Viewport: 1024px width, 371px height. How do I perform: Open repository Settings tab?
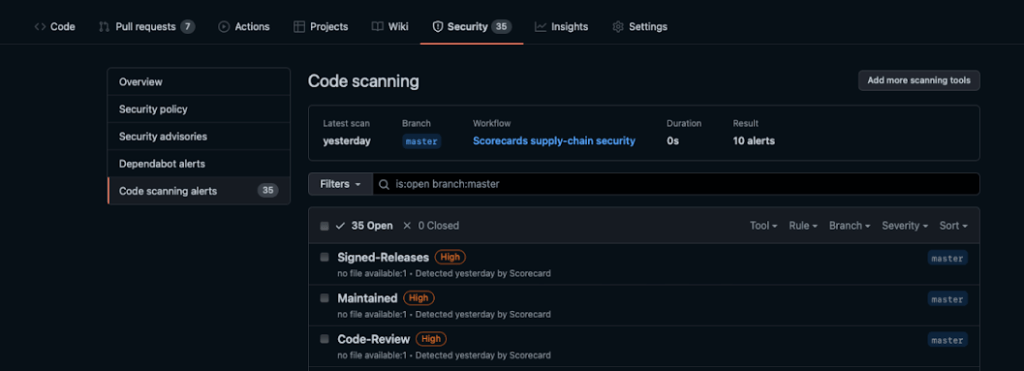click(x=639, y=27)
